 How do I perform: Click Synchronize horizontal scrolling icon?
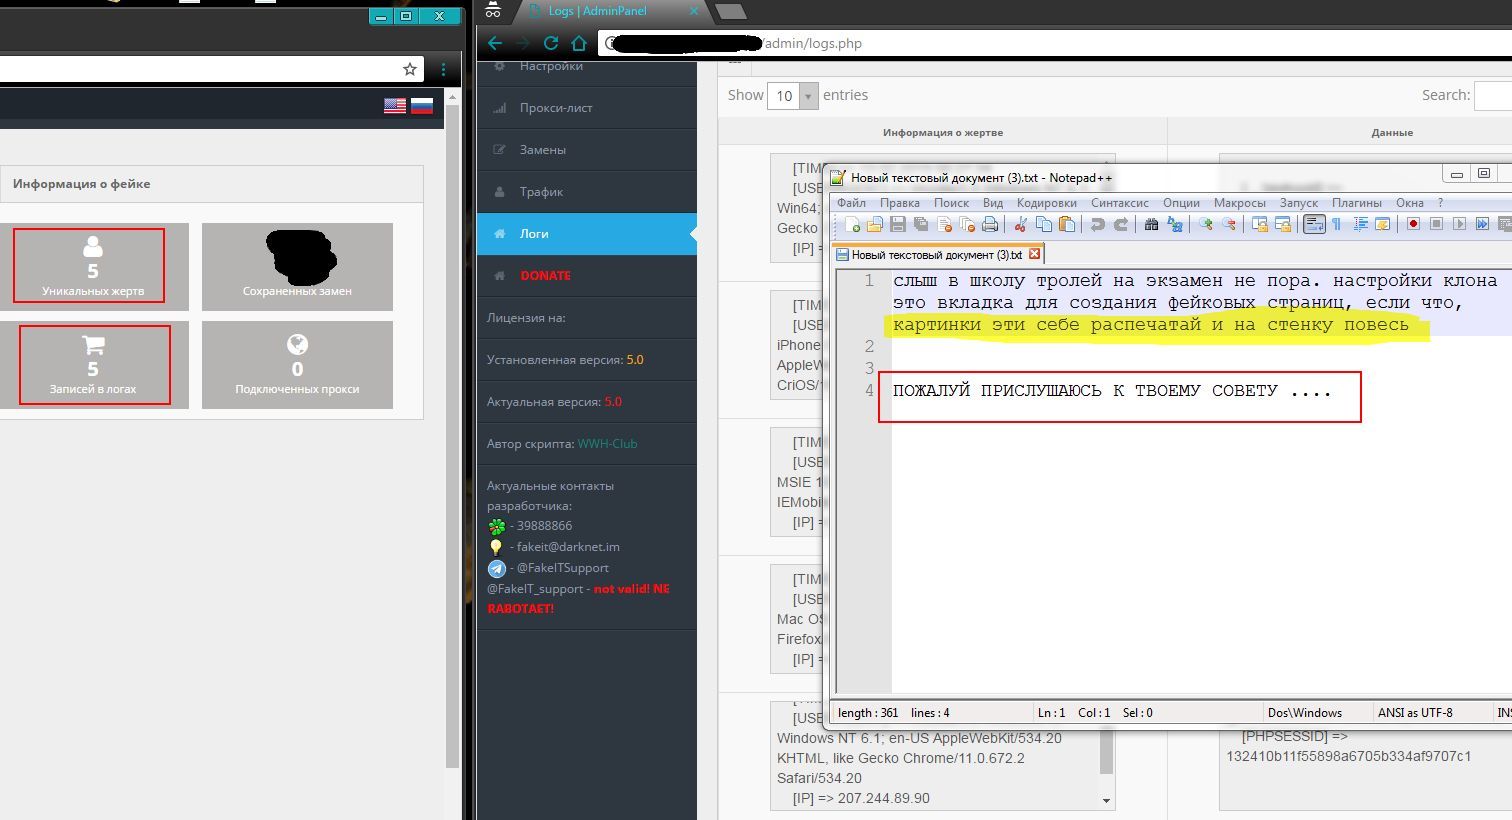pos(1282,224)
